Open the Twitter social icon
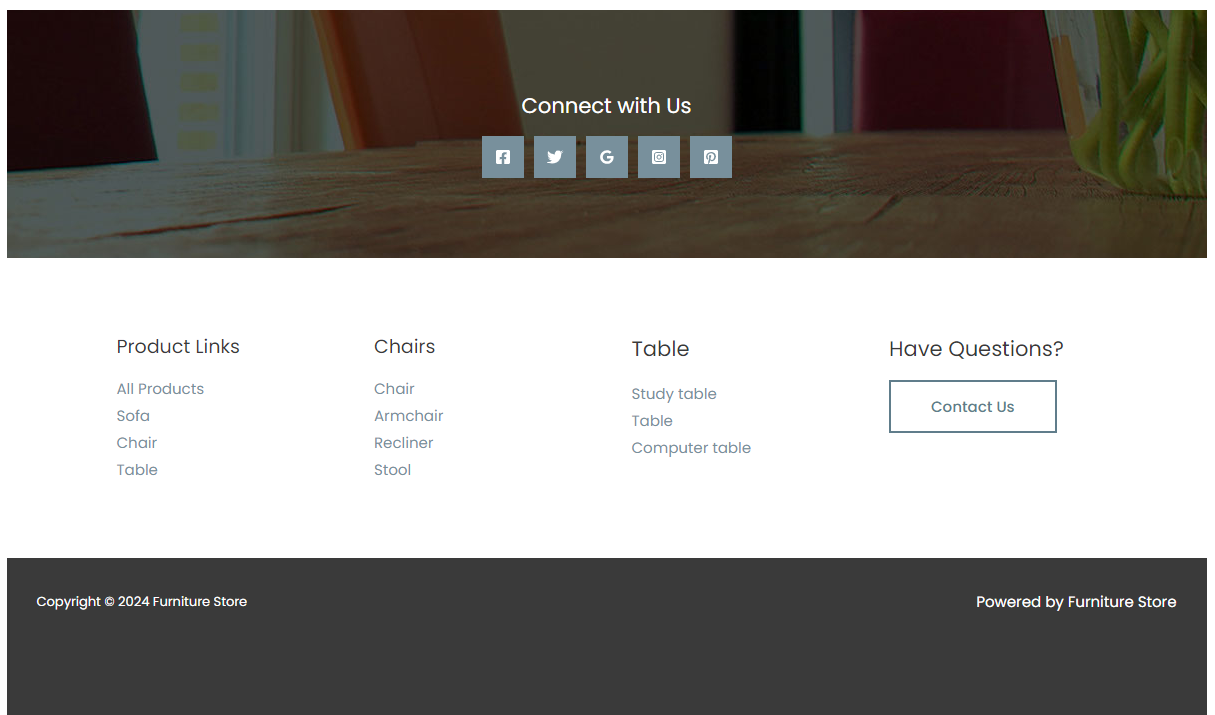The image size is (1215, 715). click(x=555, y=157)
